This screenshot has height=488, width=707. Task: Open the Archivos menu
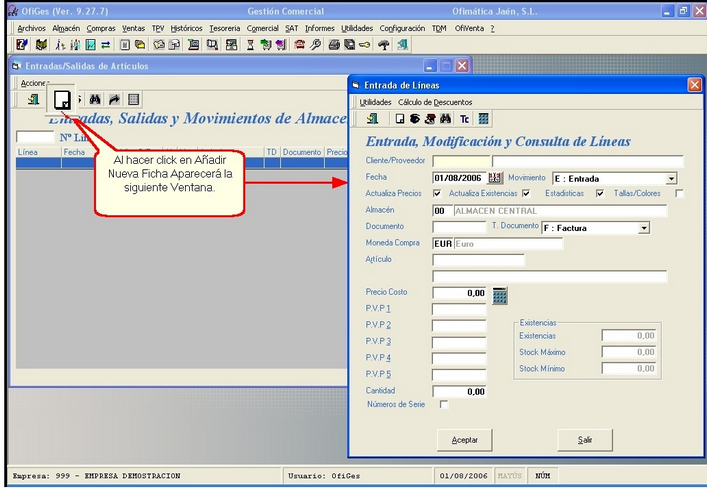(31, 28)
